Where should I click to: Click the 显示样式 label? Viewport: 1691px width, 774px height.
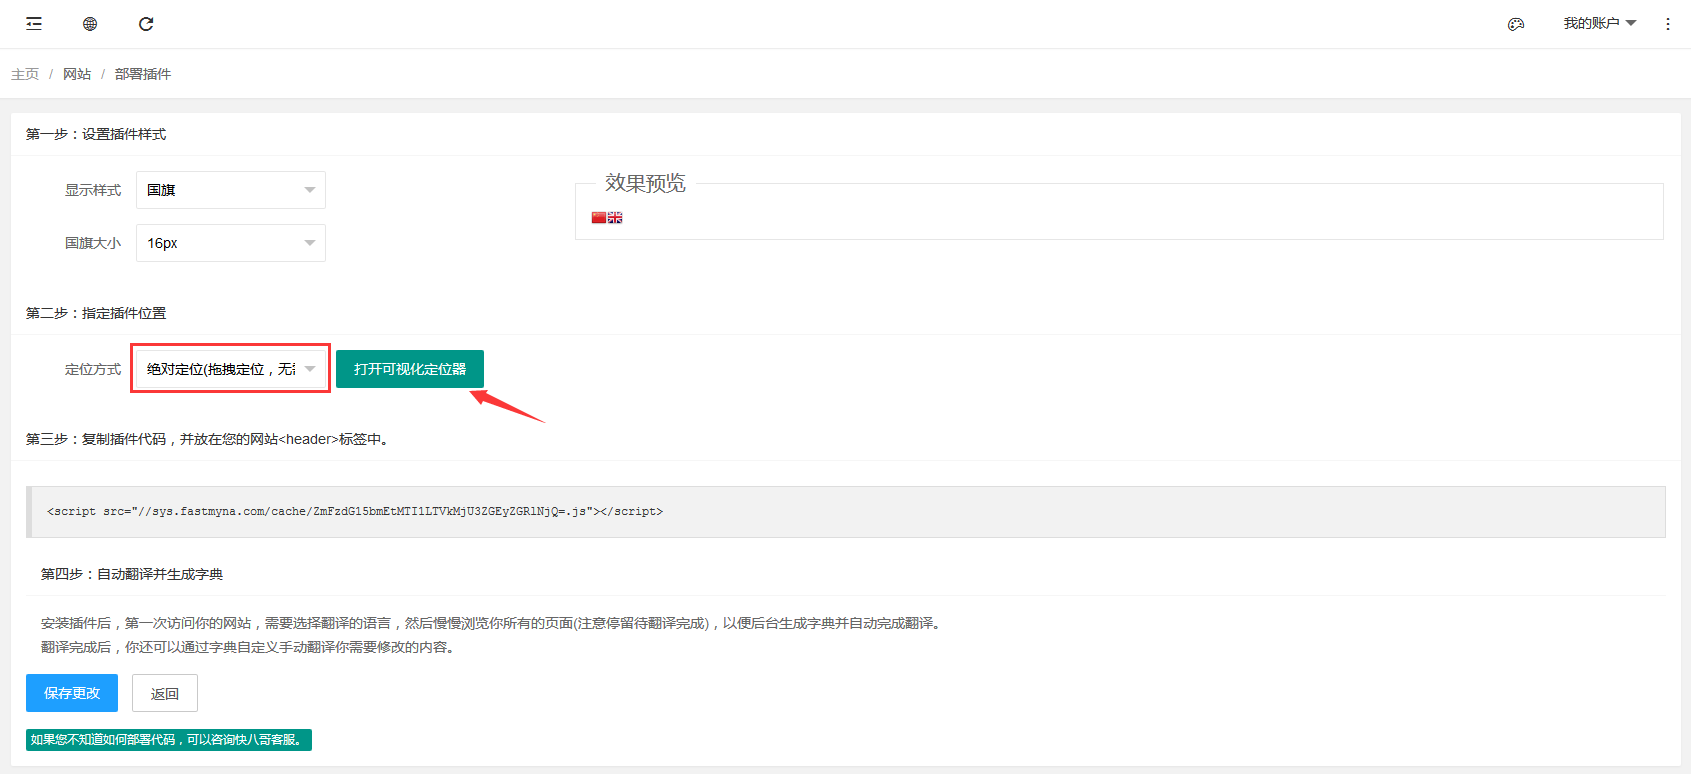click(x=93, y=190)
